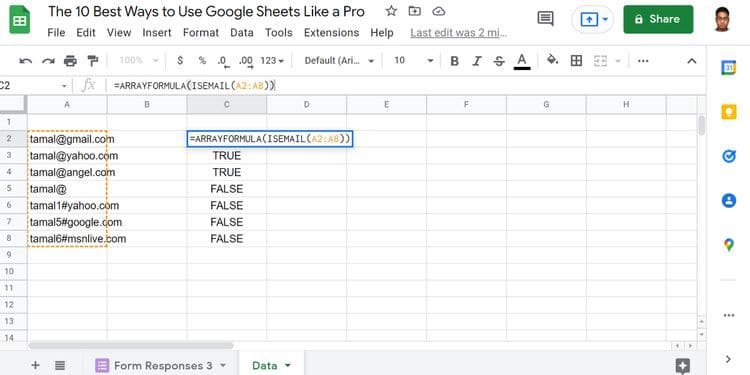Open Contacts in side panel

pyautogui.click(x=728, y=200)
